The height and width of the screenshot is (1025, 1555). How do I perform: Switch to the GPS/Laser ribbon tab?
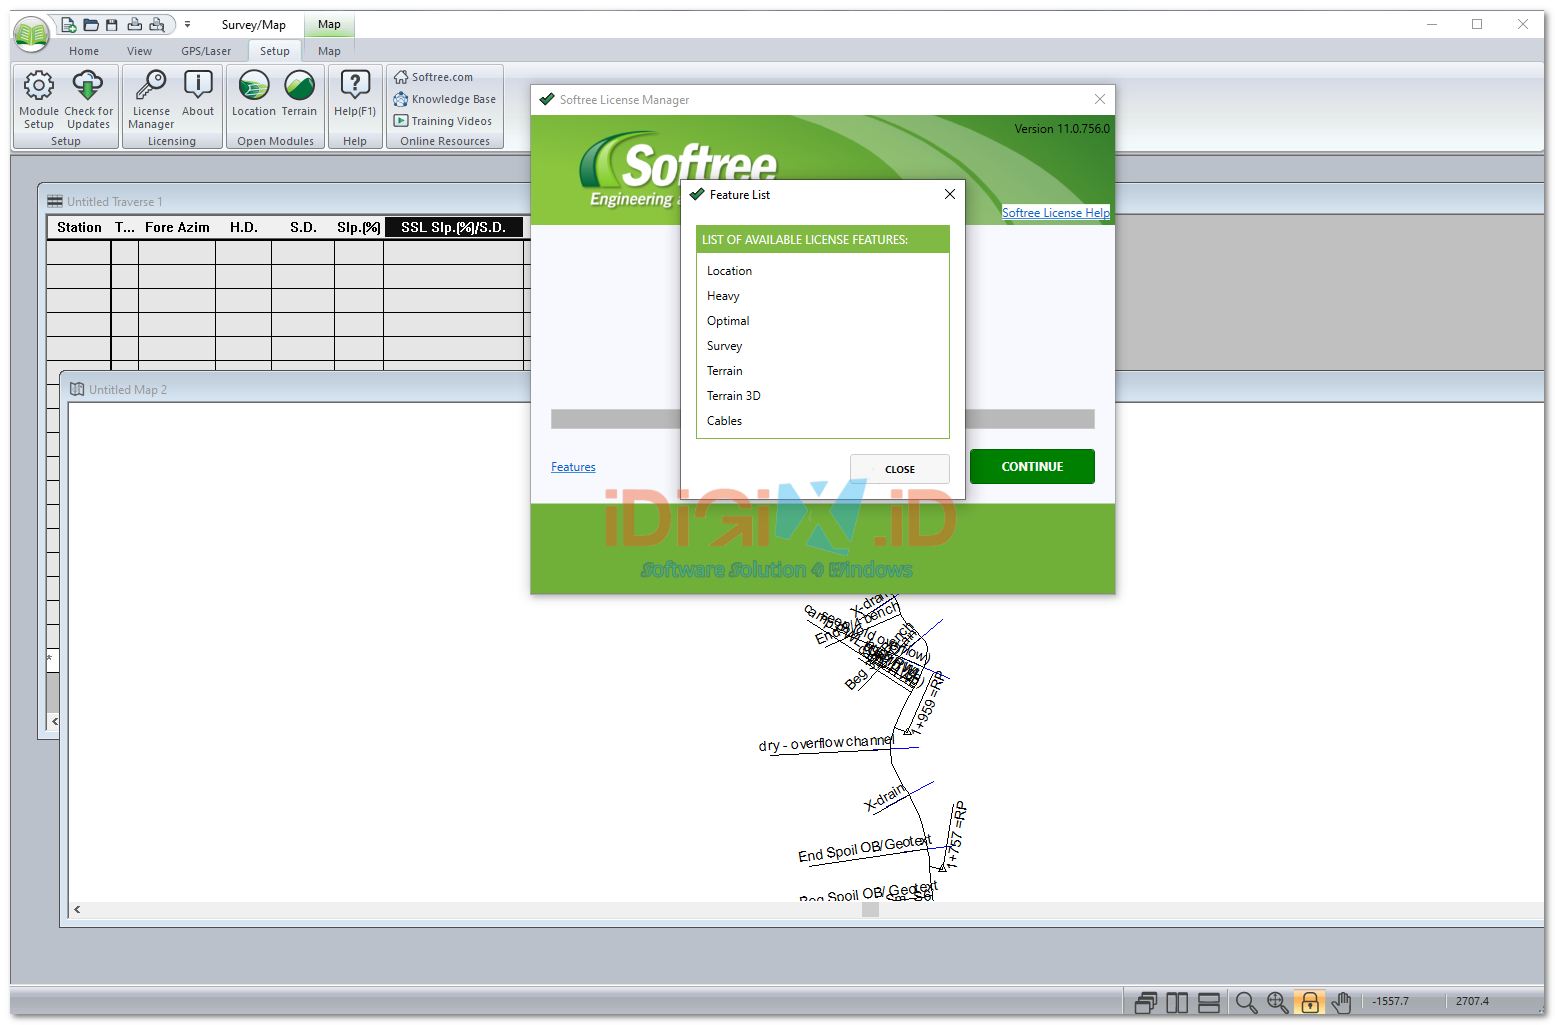[x=206, y=51]
